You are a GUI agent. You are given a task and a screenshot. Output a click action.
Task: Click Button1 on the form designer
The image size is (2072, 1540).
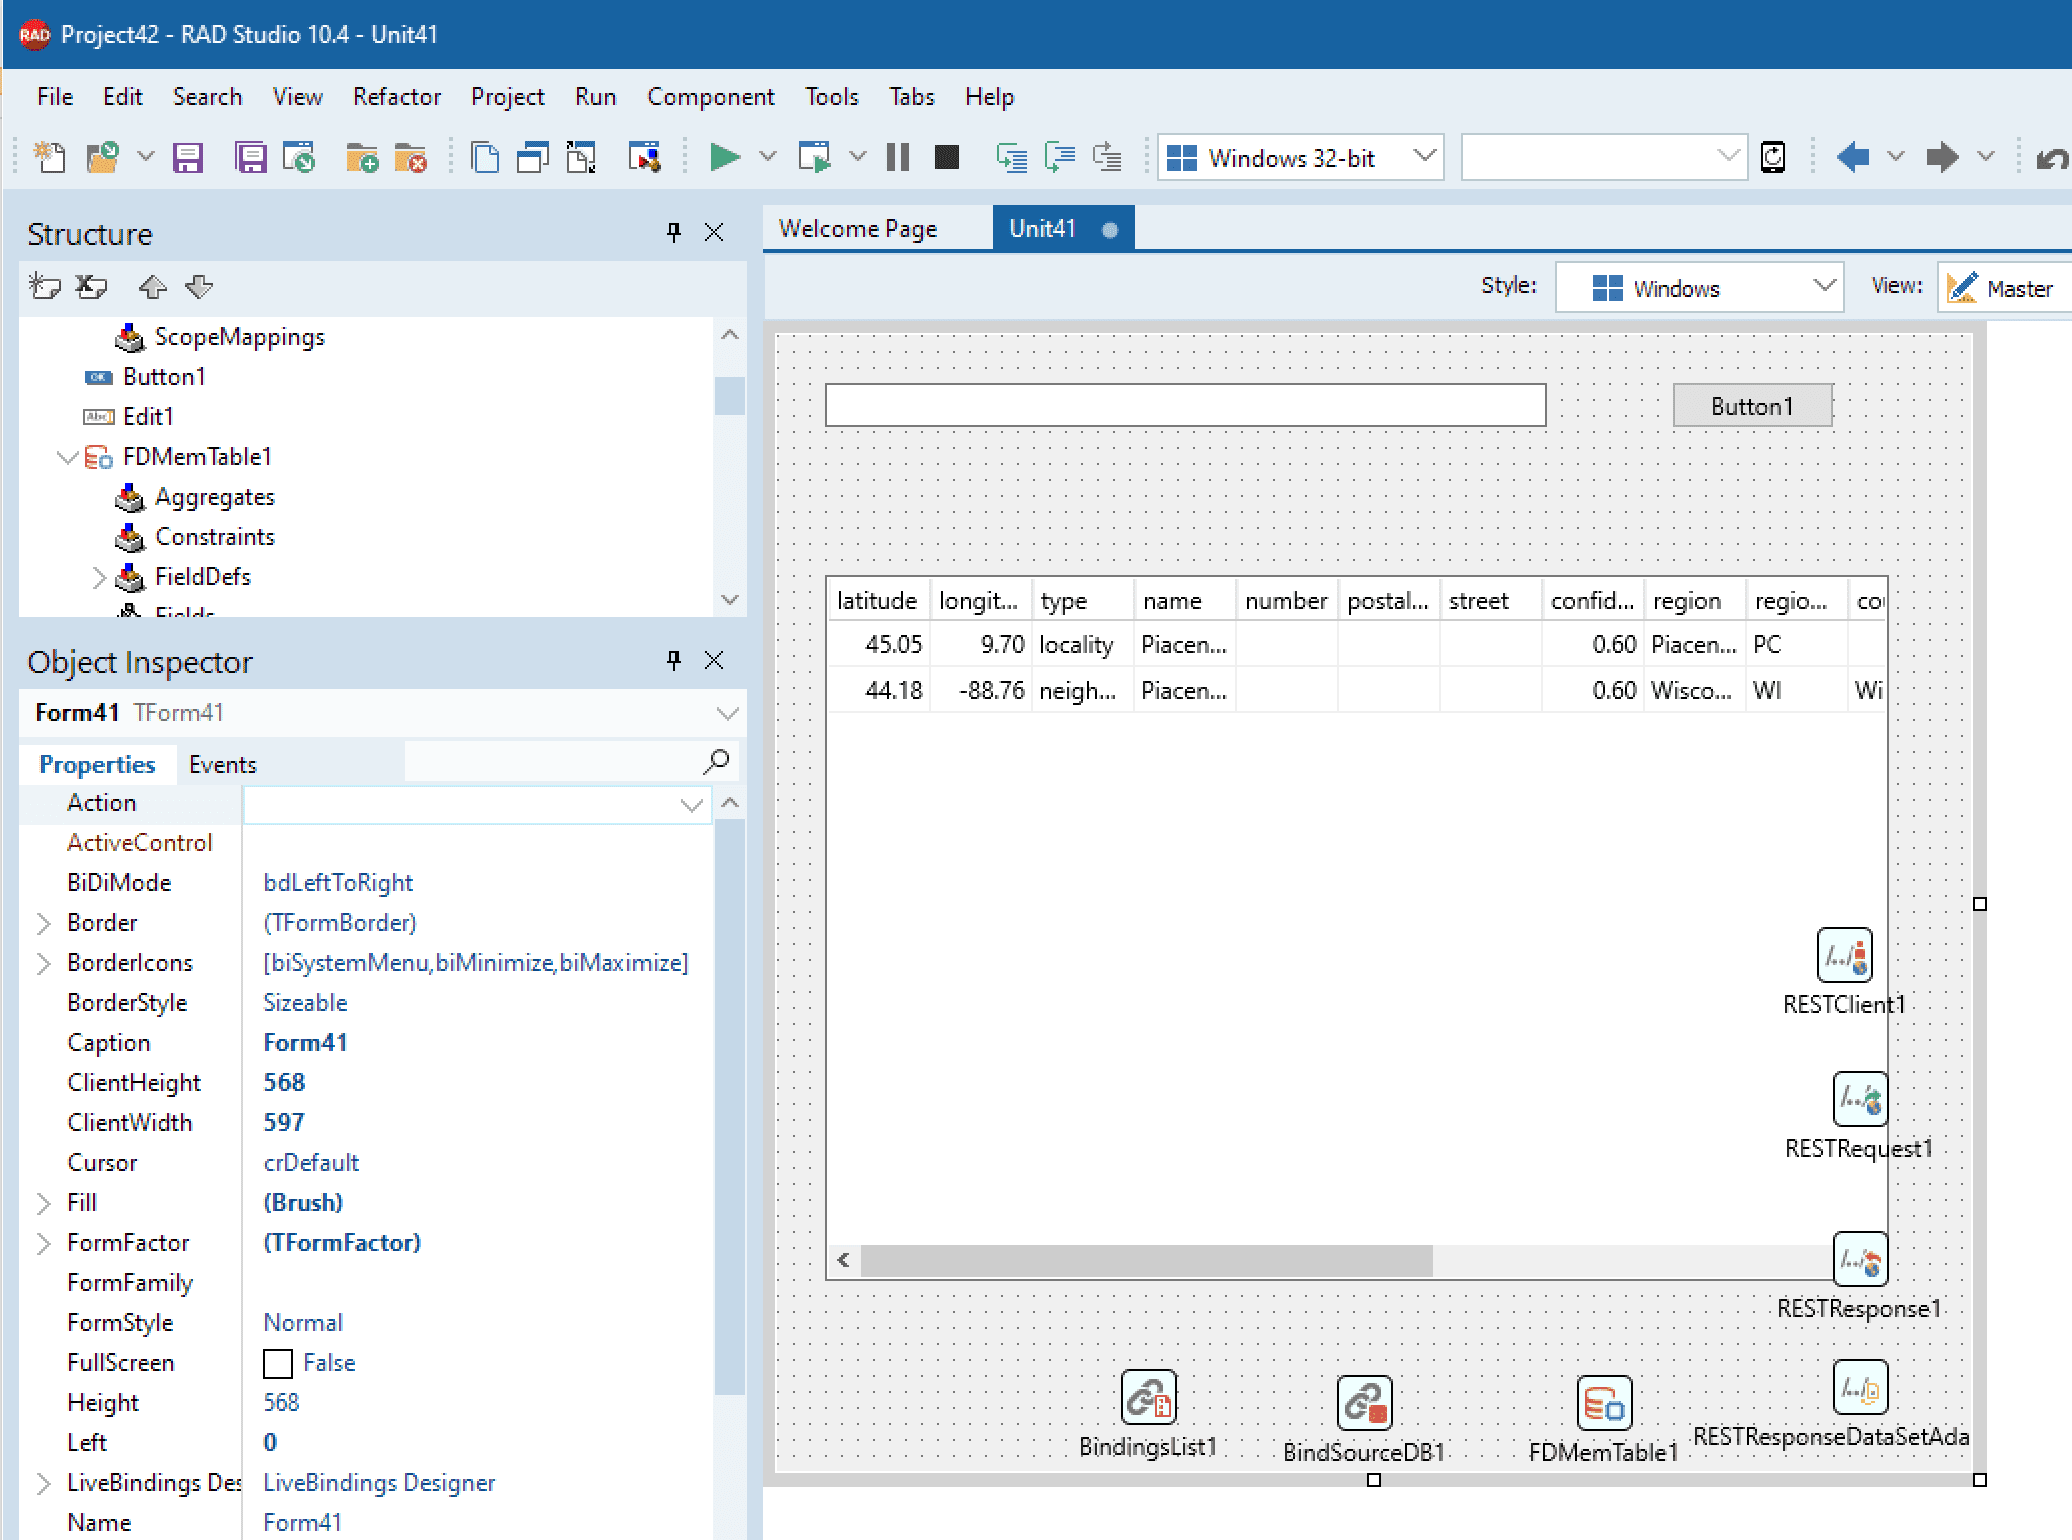(x=1752, y=406)
